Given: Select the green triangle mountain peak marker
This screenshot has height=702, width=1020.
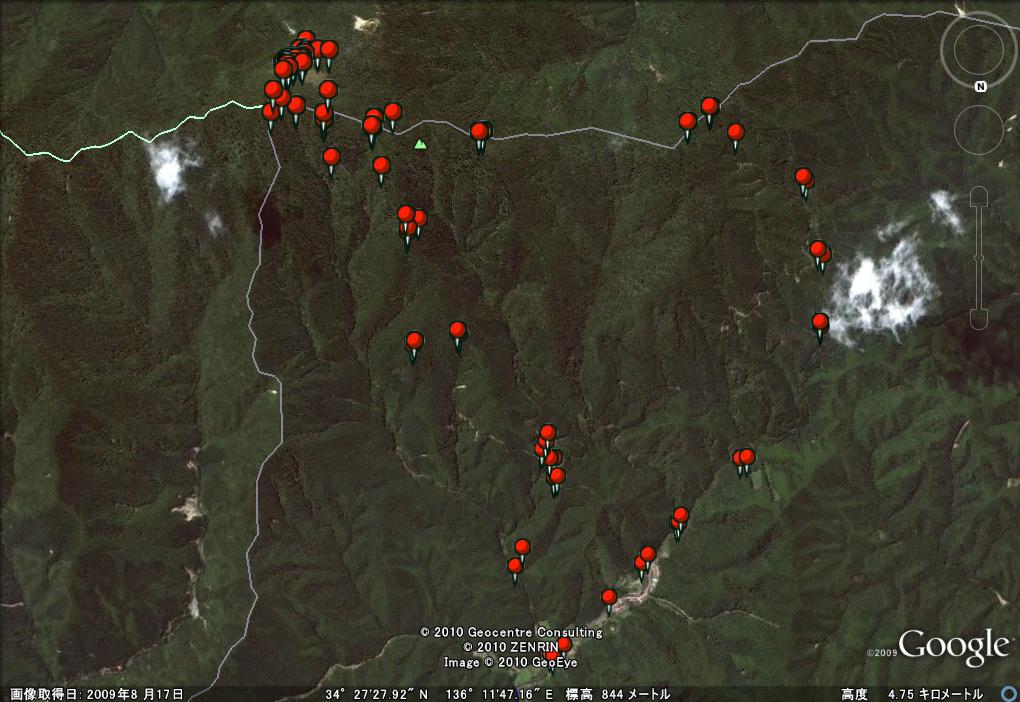Looking at the screenshot, I should pos(420,144).
